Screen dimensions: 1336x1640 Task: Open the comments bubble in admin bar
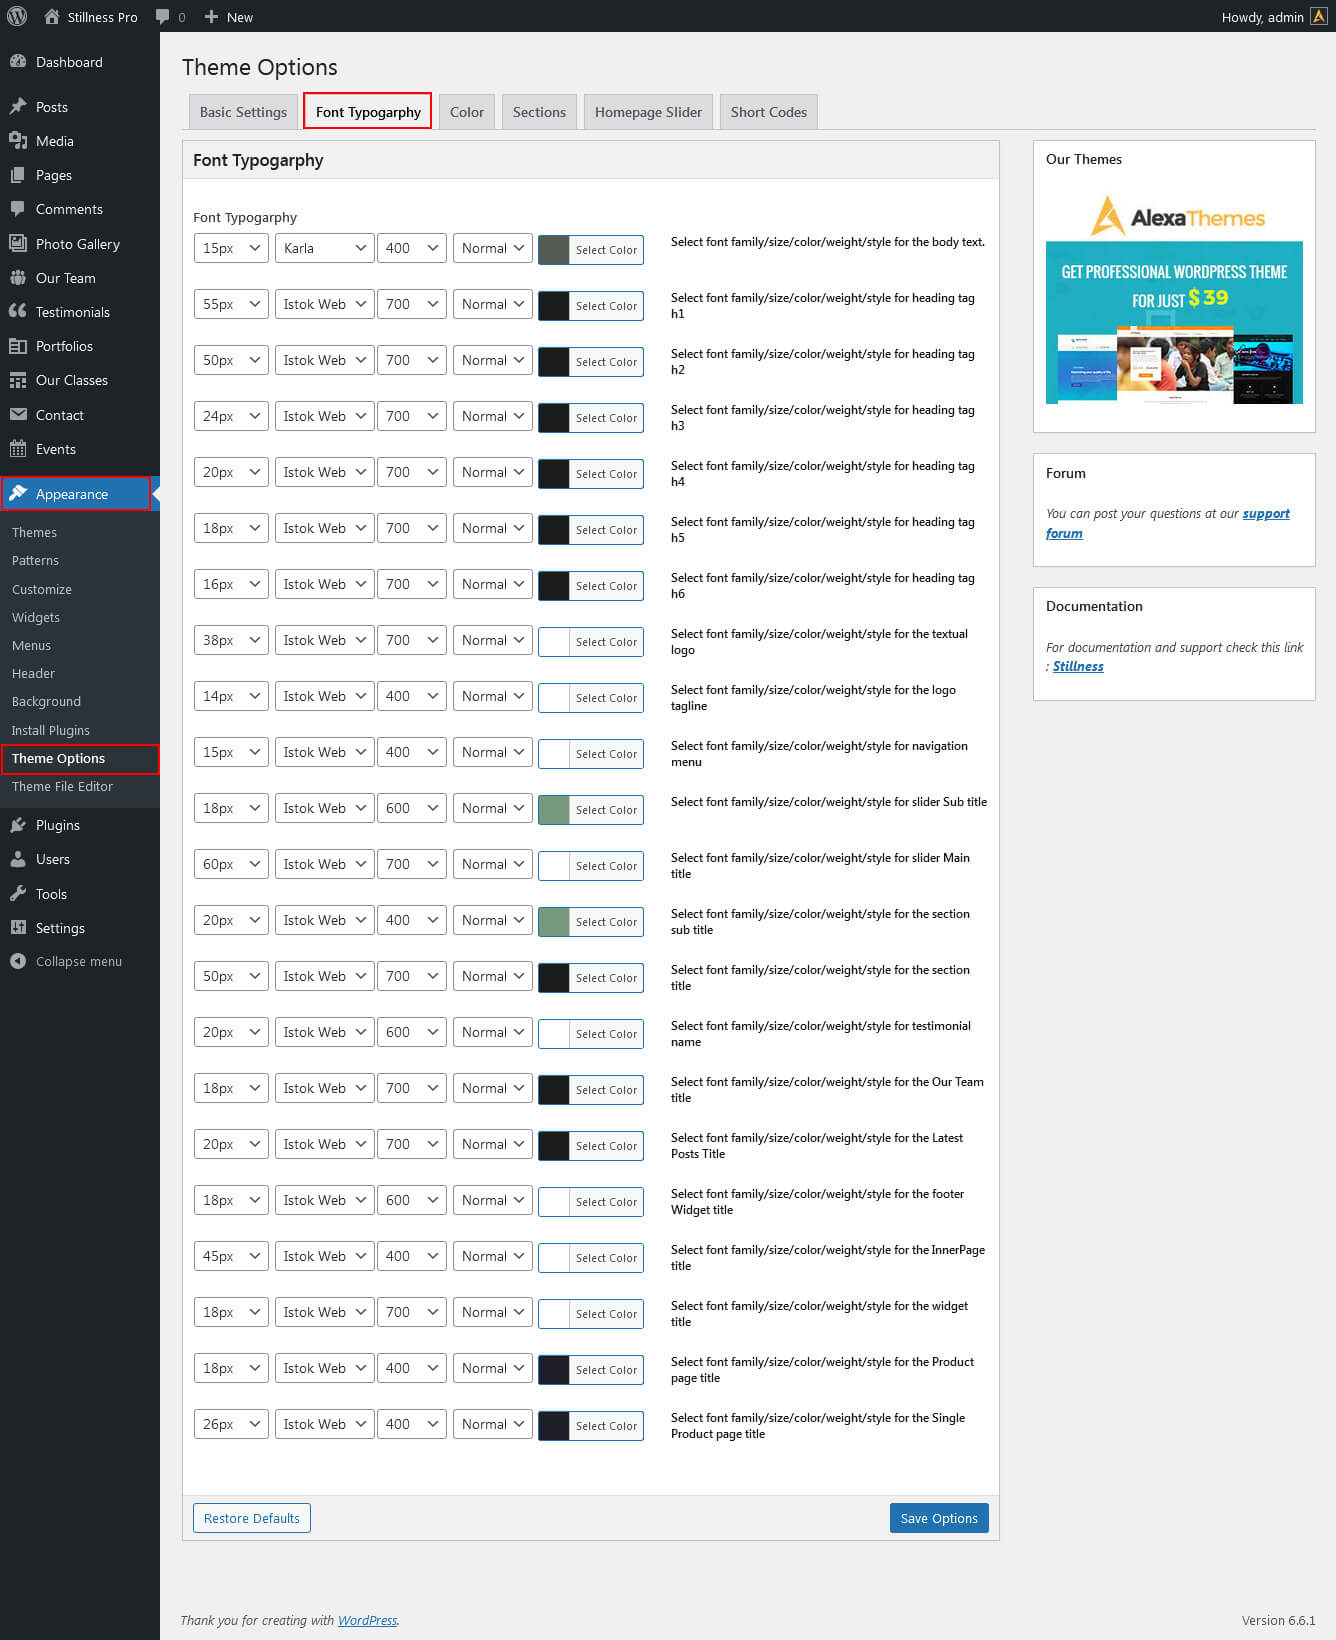coord(163,16)
